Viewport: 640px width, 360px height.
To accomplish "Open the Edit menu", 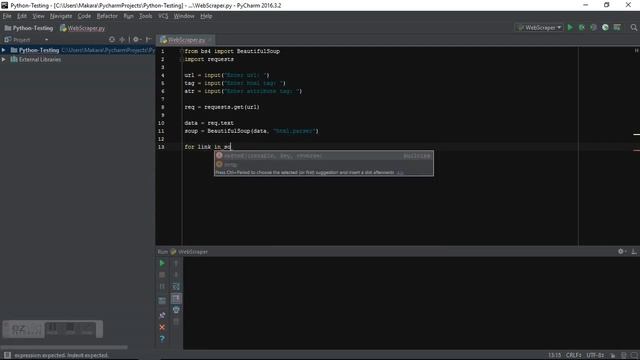I will click(x=22, y=16).
